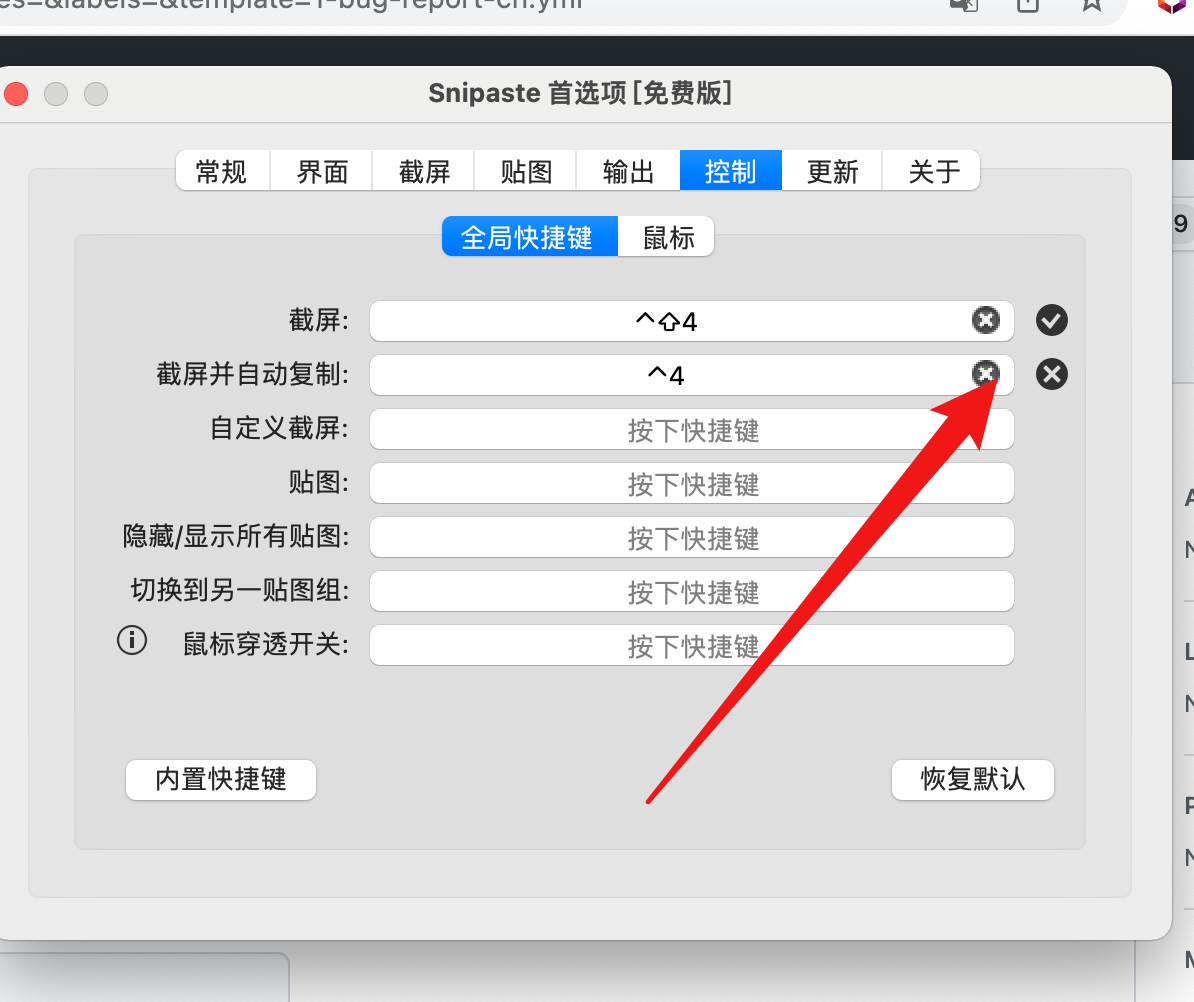The height and width of the screenshot is (1002, 1194).
Task: Open the 关于 tab
Action: click(x=931, y=171)
